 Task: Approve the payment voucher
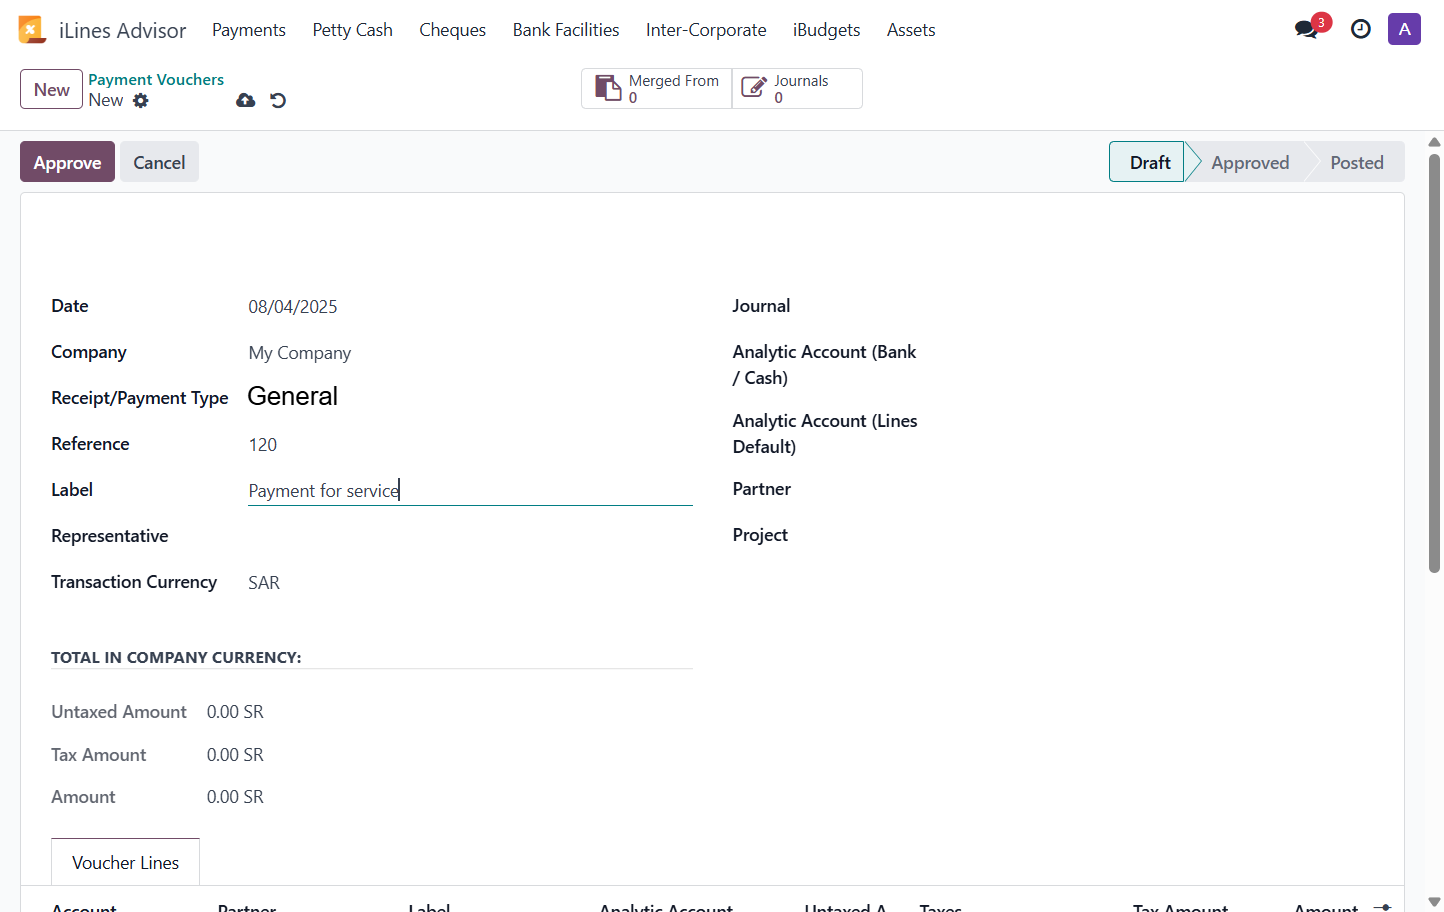coord(68,162)
